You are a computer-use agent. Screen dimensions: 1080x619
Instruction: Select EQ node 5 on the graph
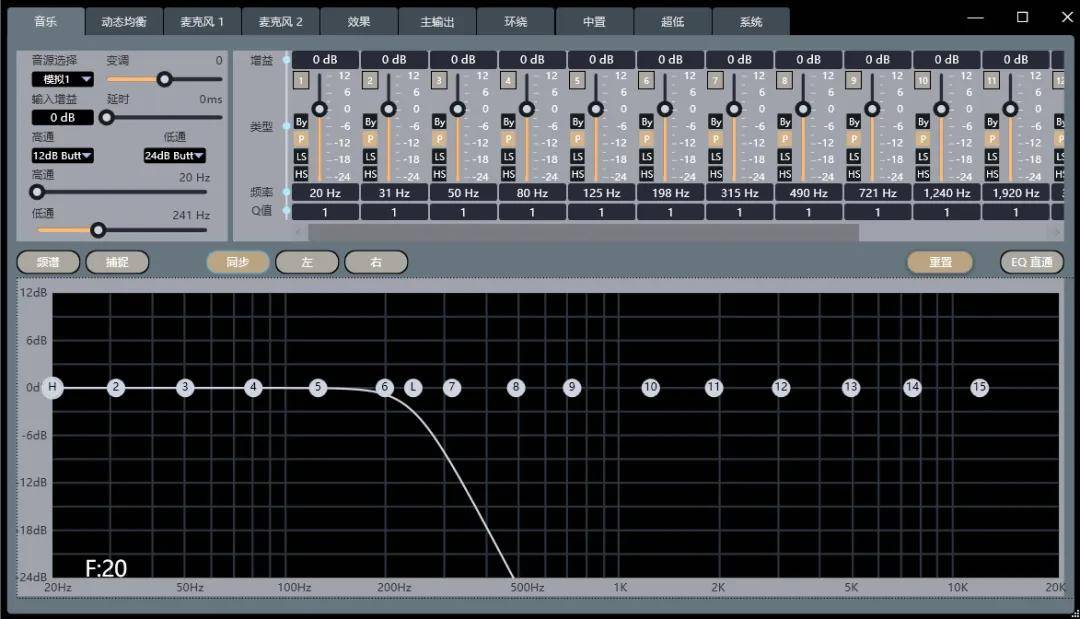pos(318,387)
